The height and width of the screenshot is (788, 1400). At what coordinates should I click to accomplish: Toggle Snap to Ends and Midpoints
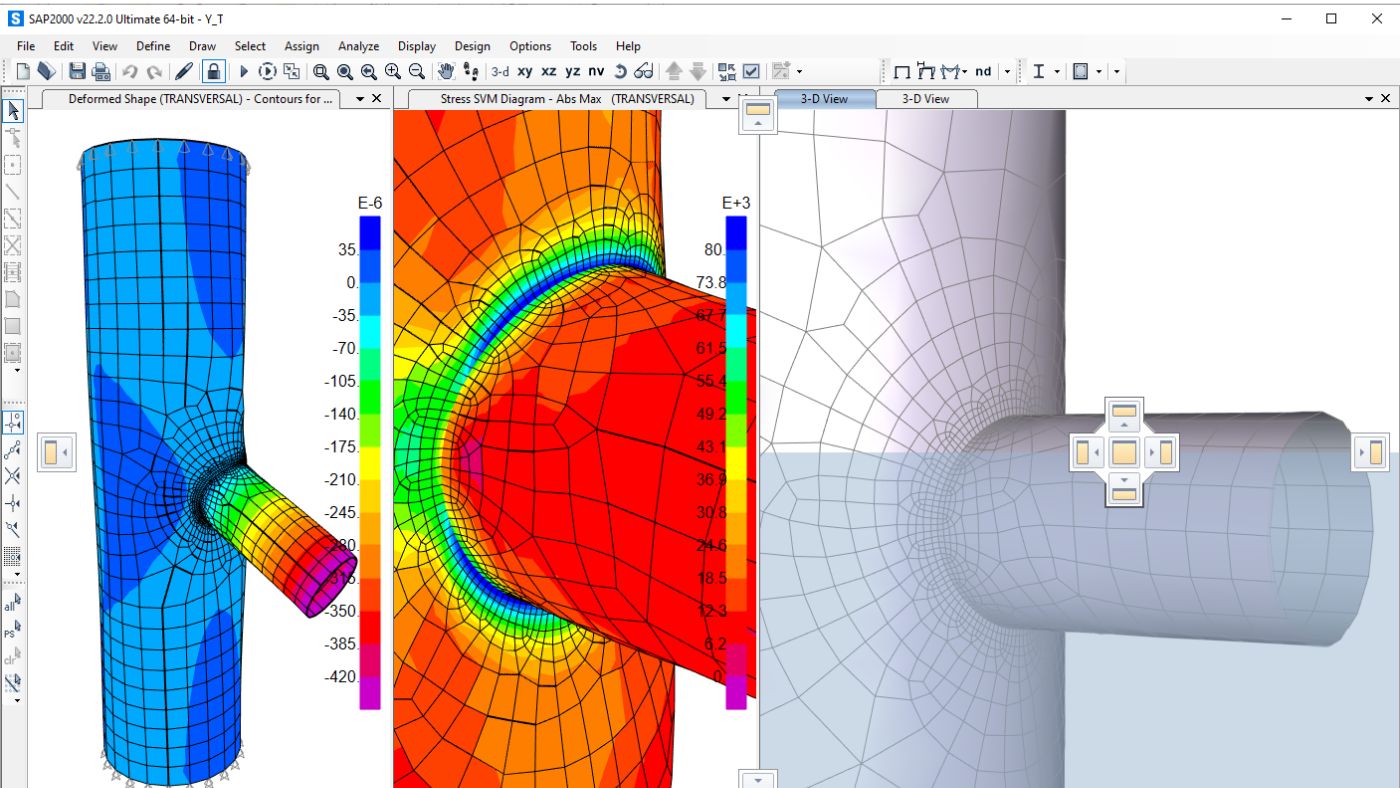(13, 449)
